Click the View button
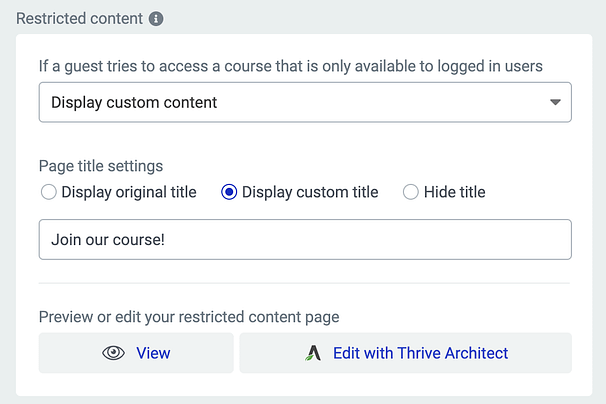 coord(136,353)
